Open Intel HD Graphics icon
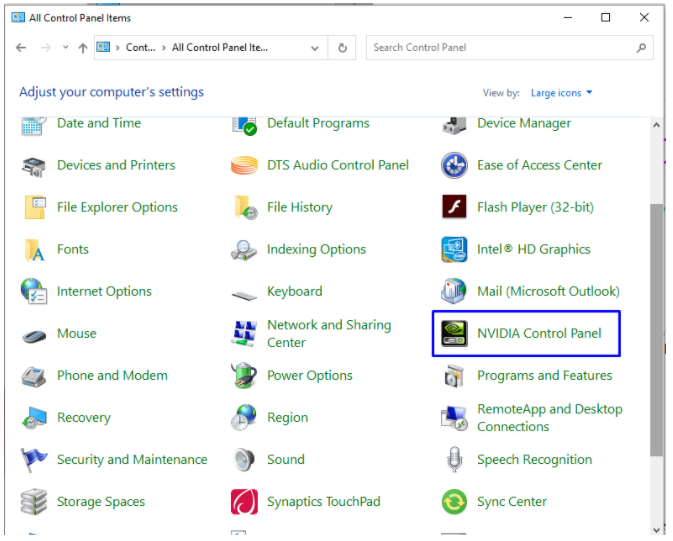 [454, 249]
